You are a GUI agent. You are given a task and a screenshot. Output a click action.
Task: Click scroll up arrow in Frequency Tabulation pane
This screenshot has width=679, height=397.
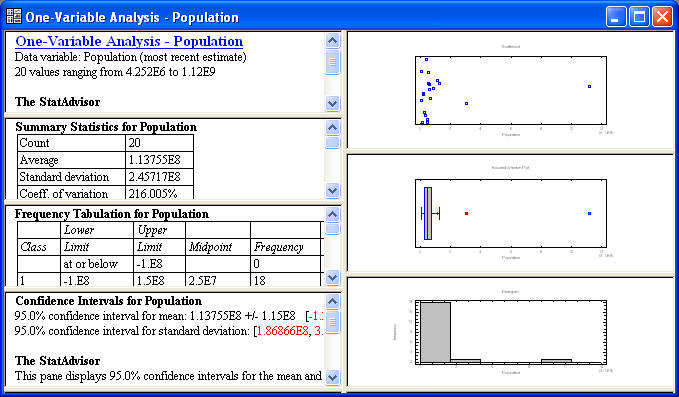[332, 214]
